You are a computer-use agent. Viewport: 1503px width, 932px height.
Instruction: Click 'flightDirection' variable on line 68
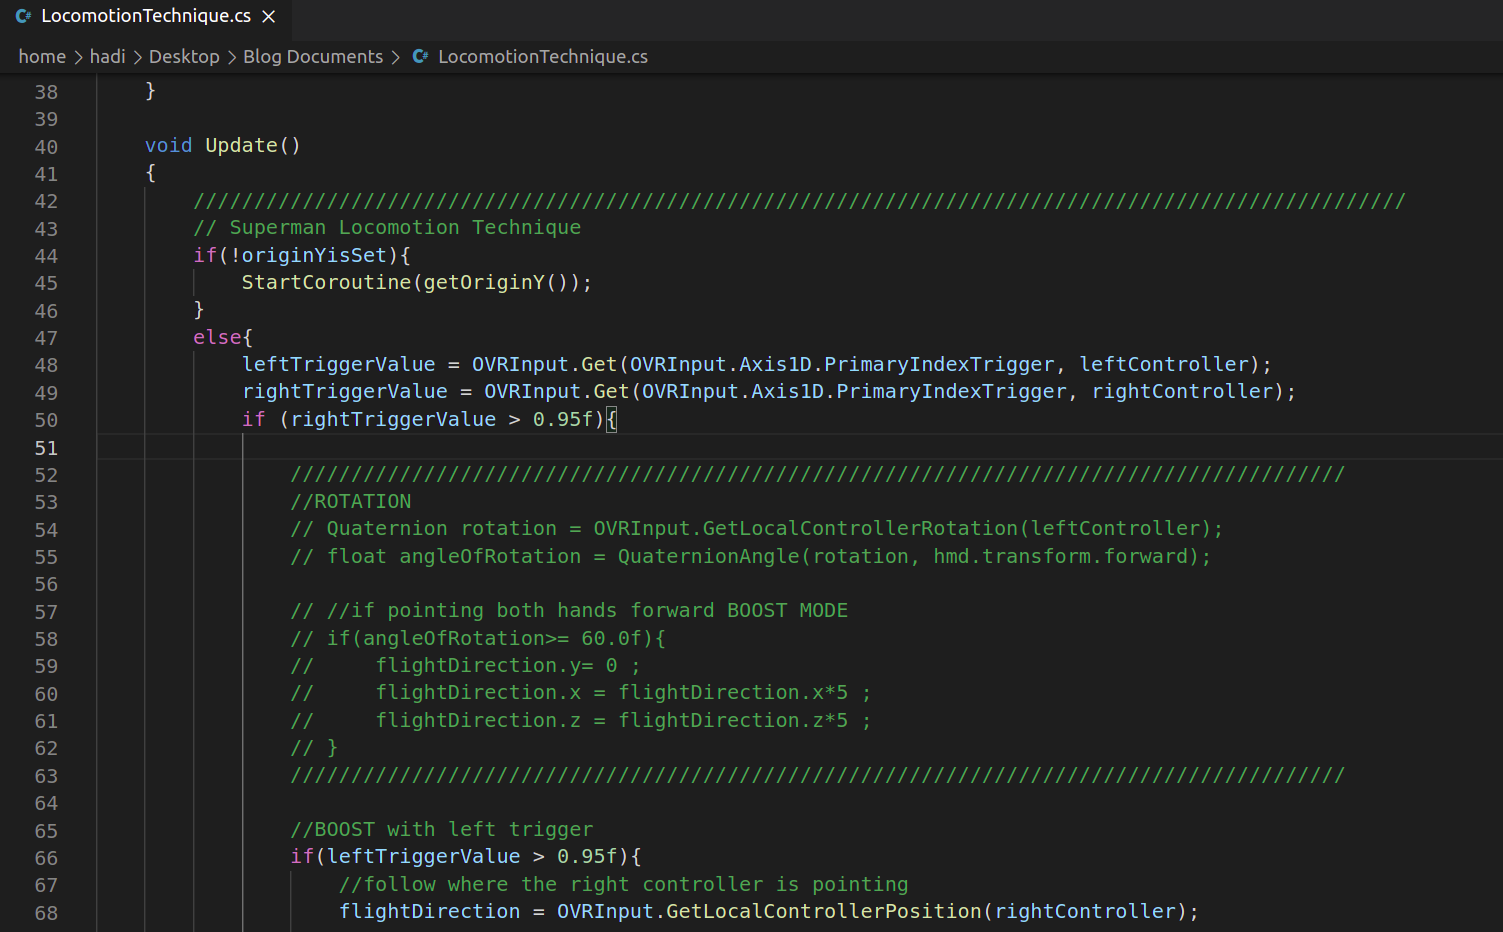[430, 911]
